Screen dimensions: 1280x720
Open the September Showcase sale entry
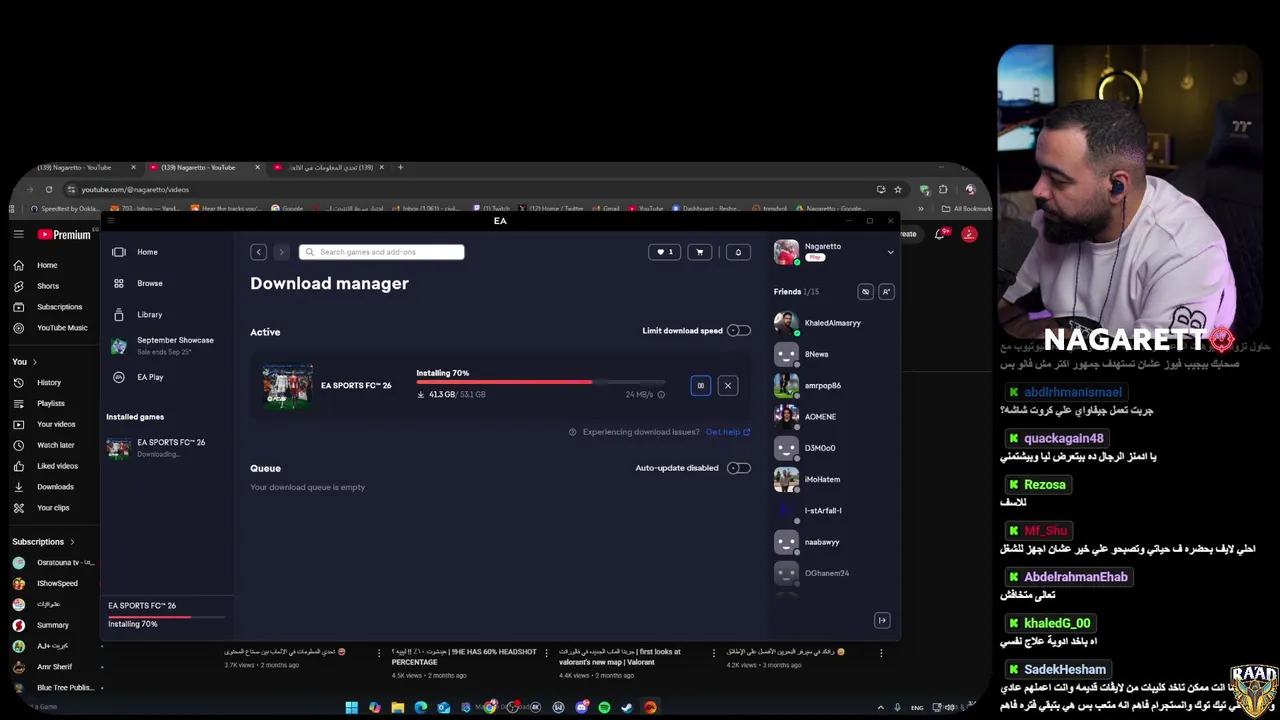tap(167, 345)
